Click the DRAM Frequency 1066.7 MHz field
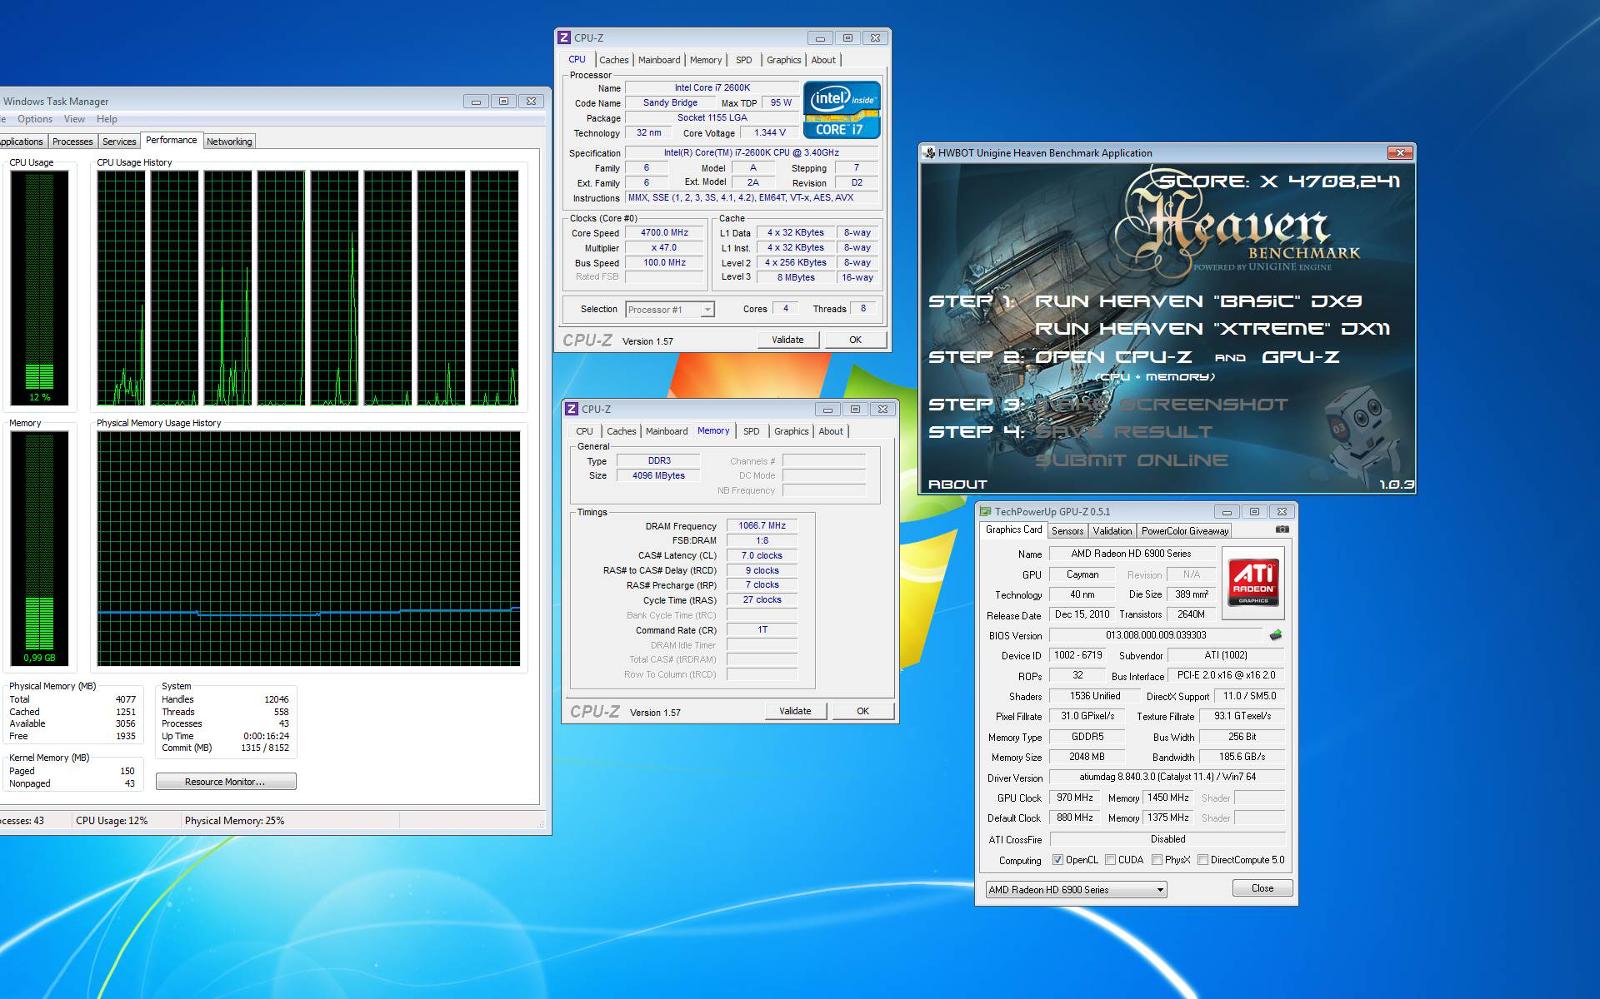This screenshot has width=1600, height=999. point(762,526)
